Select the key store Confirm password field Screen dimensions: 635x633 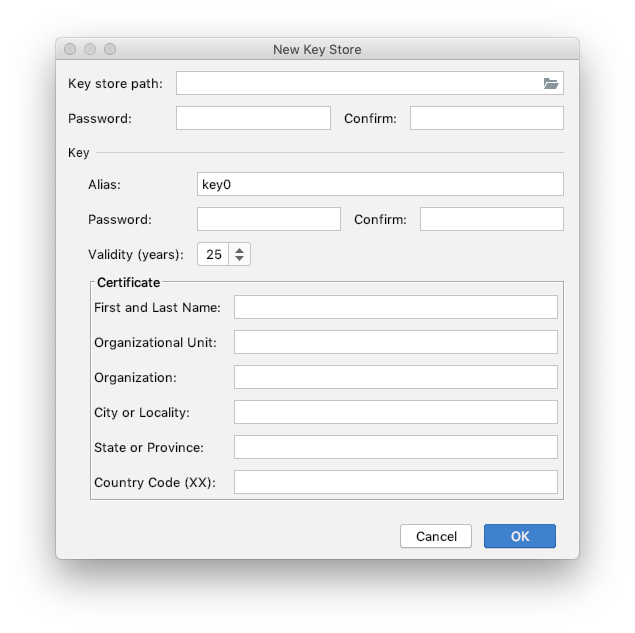tap(486, 118)
